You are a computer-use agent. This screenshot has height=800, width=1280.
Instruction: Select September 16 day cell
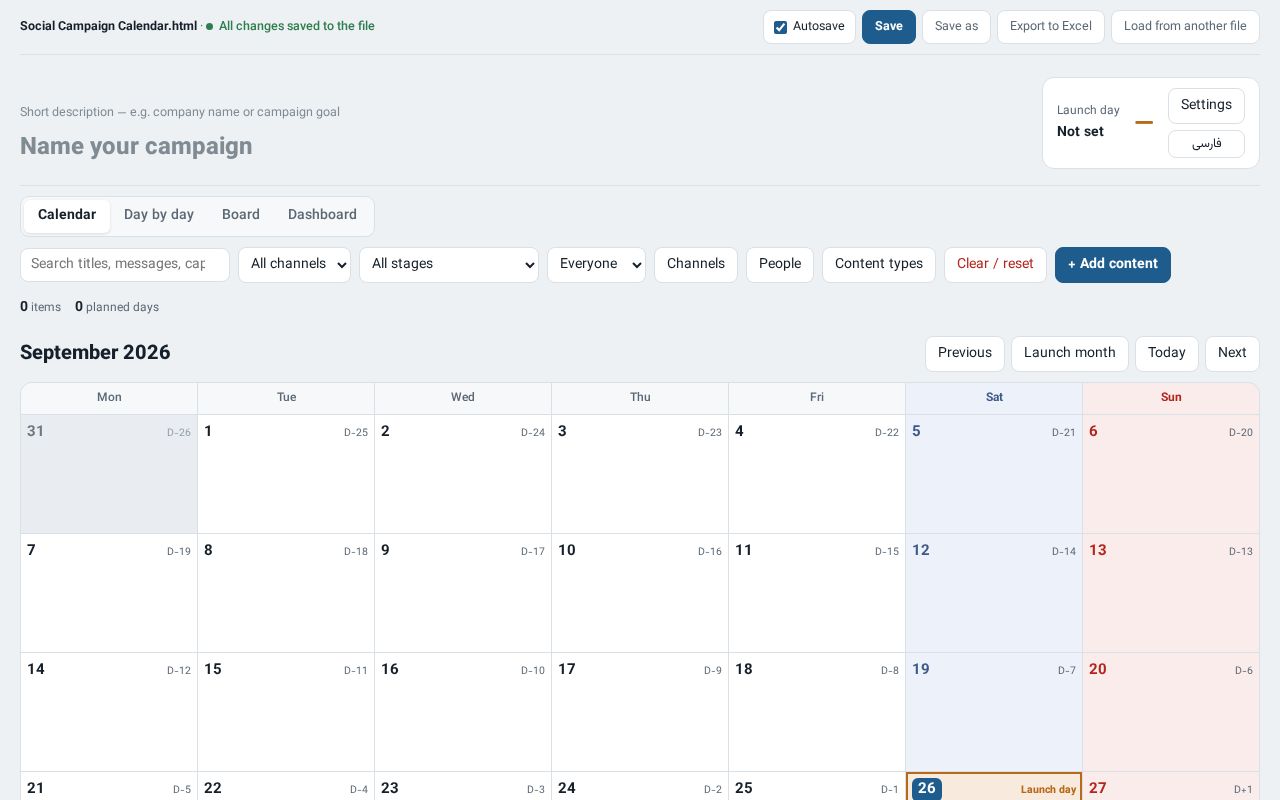(463, 712)
